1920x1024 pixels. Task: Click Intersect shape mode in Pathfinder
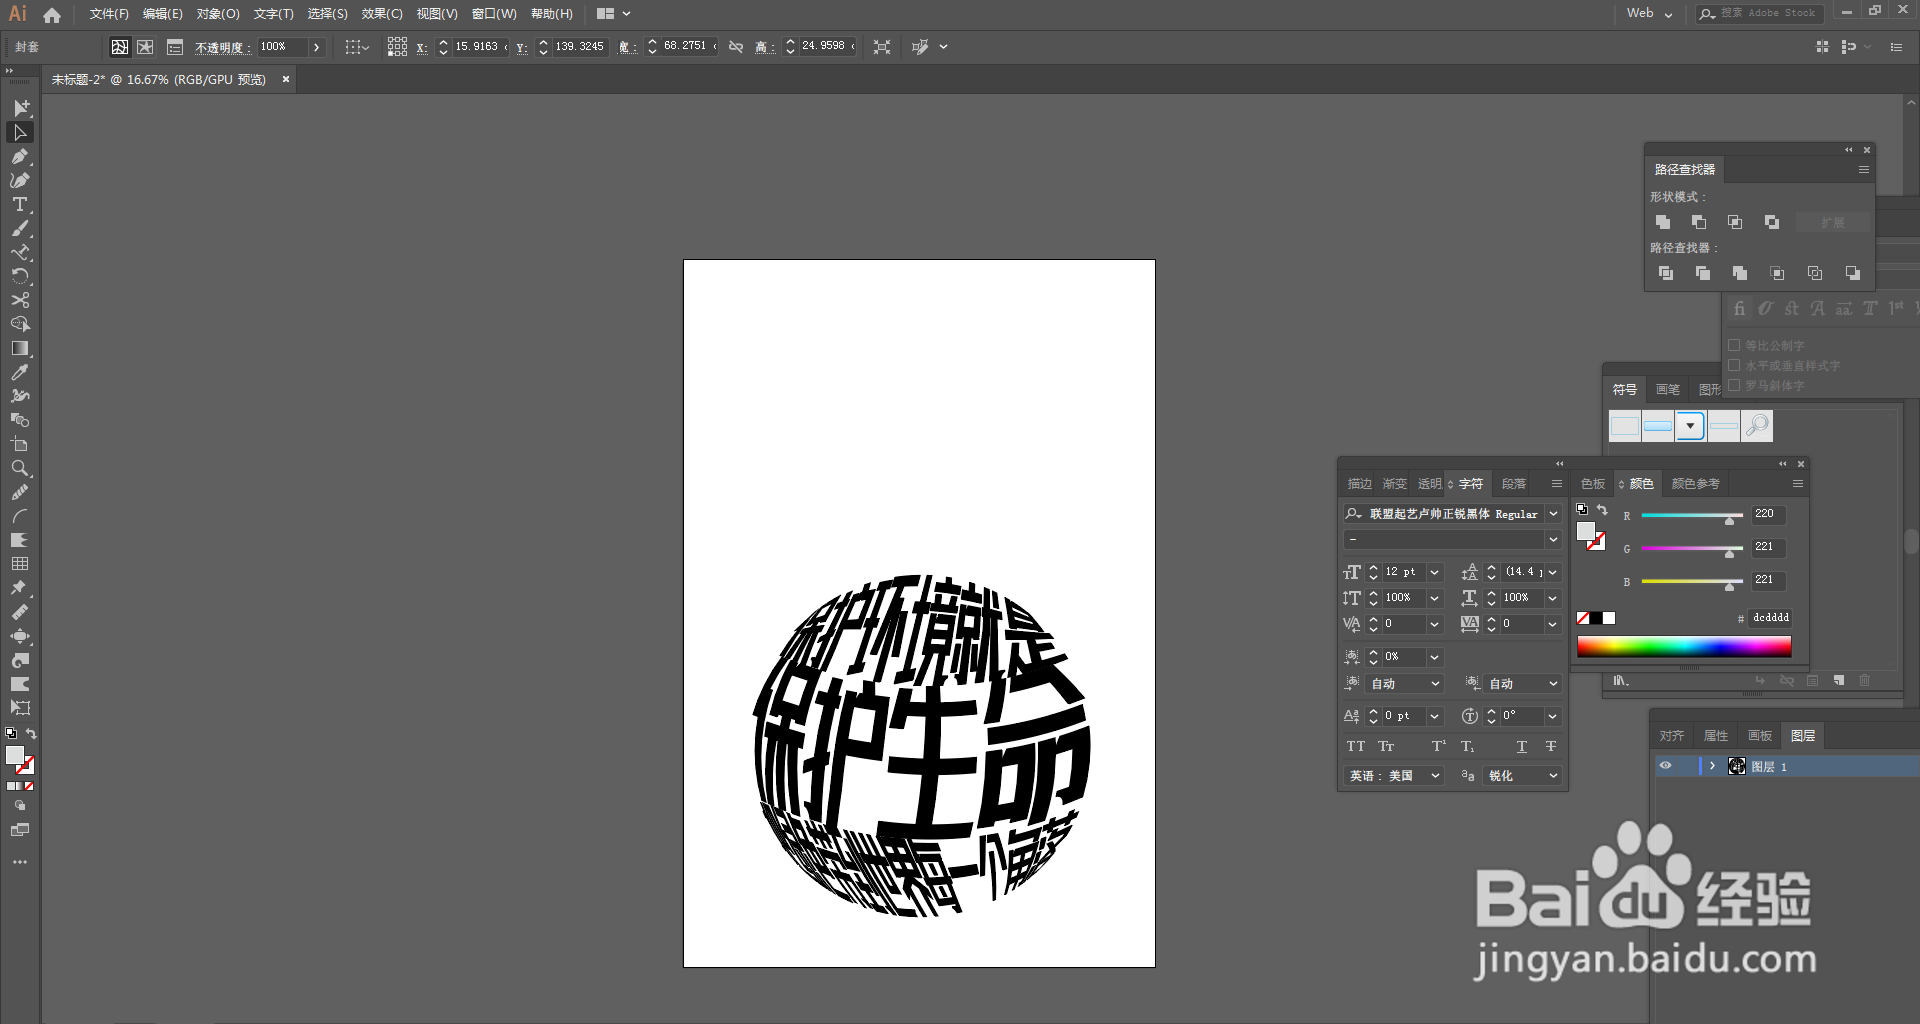1735,222
